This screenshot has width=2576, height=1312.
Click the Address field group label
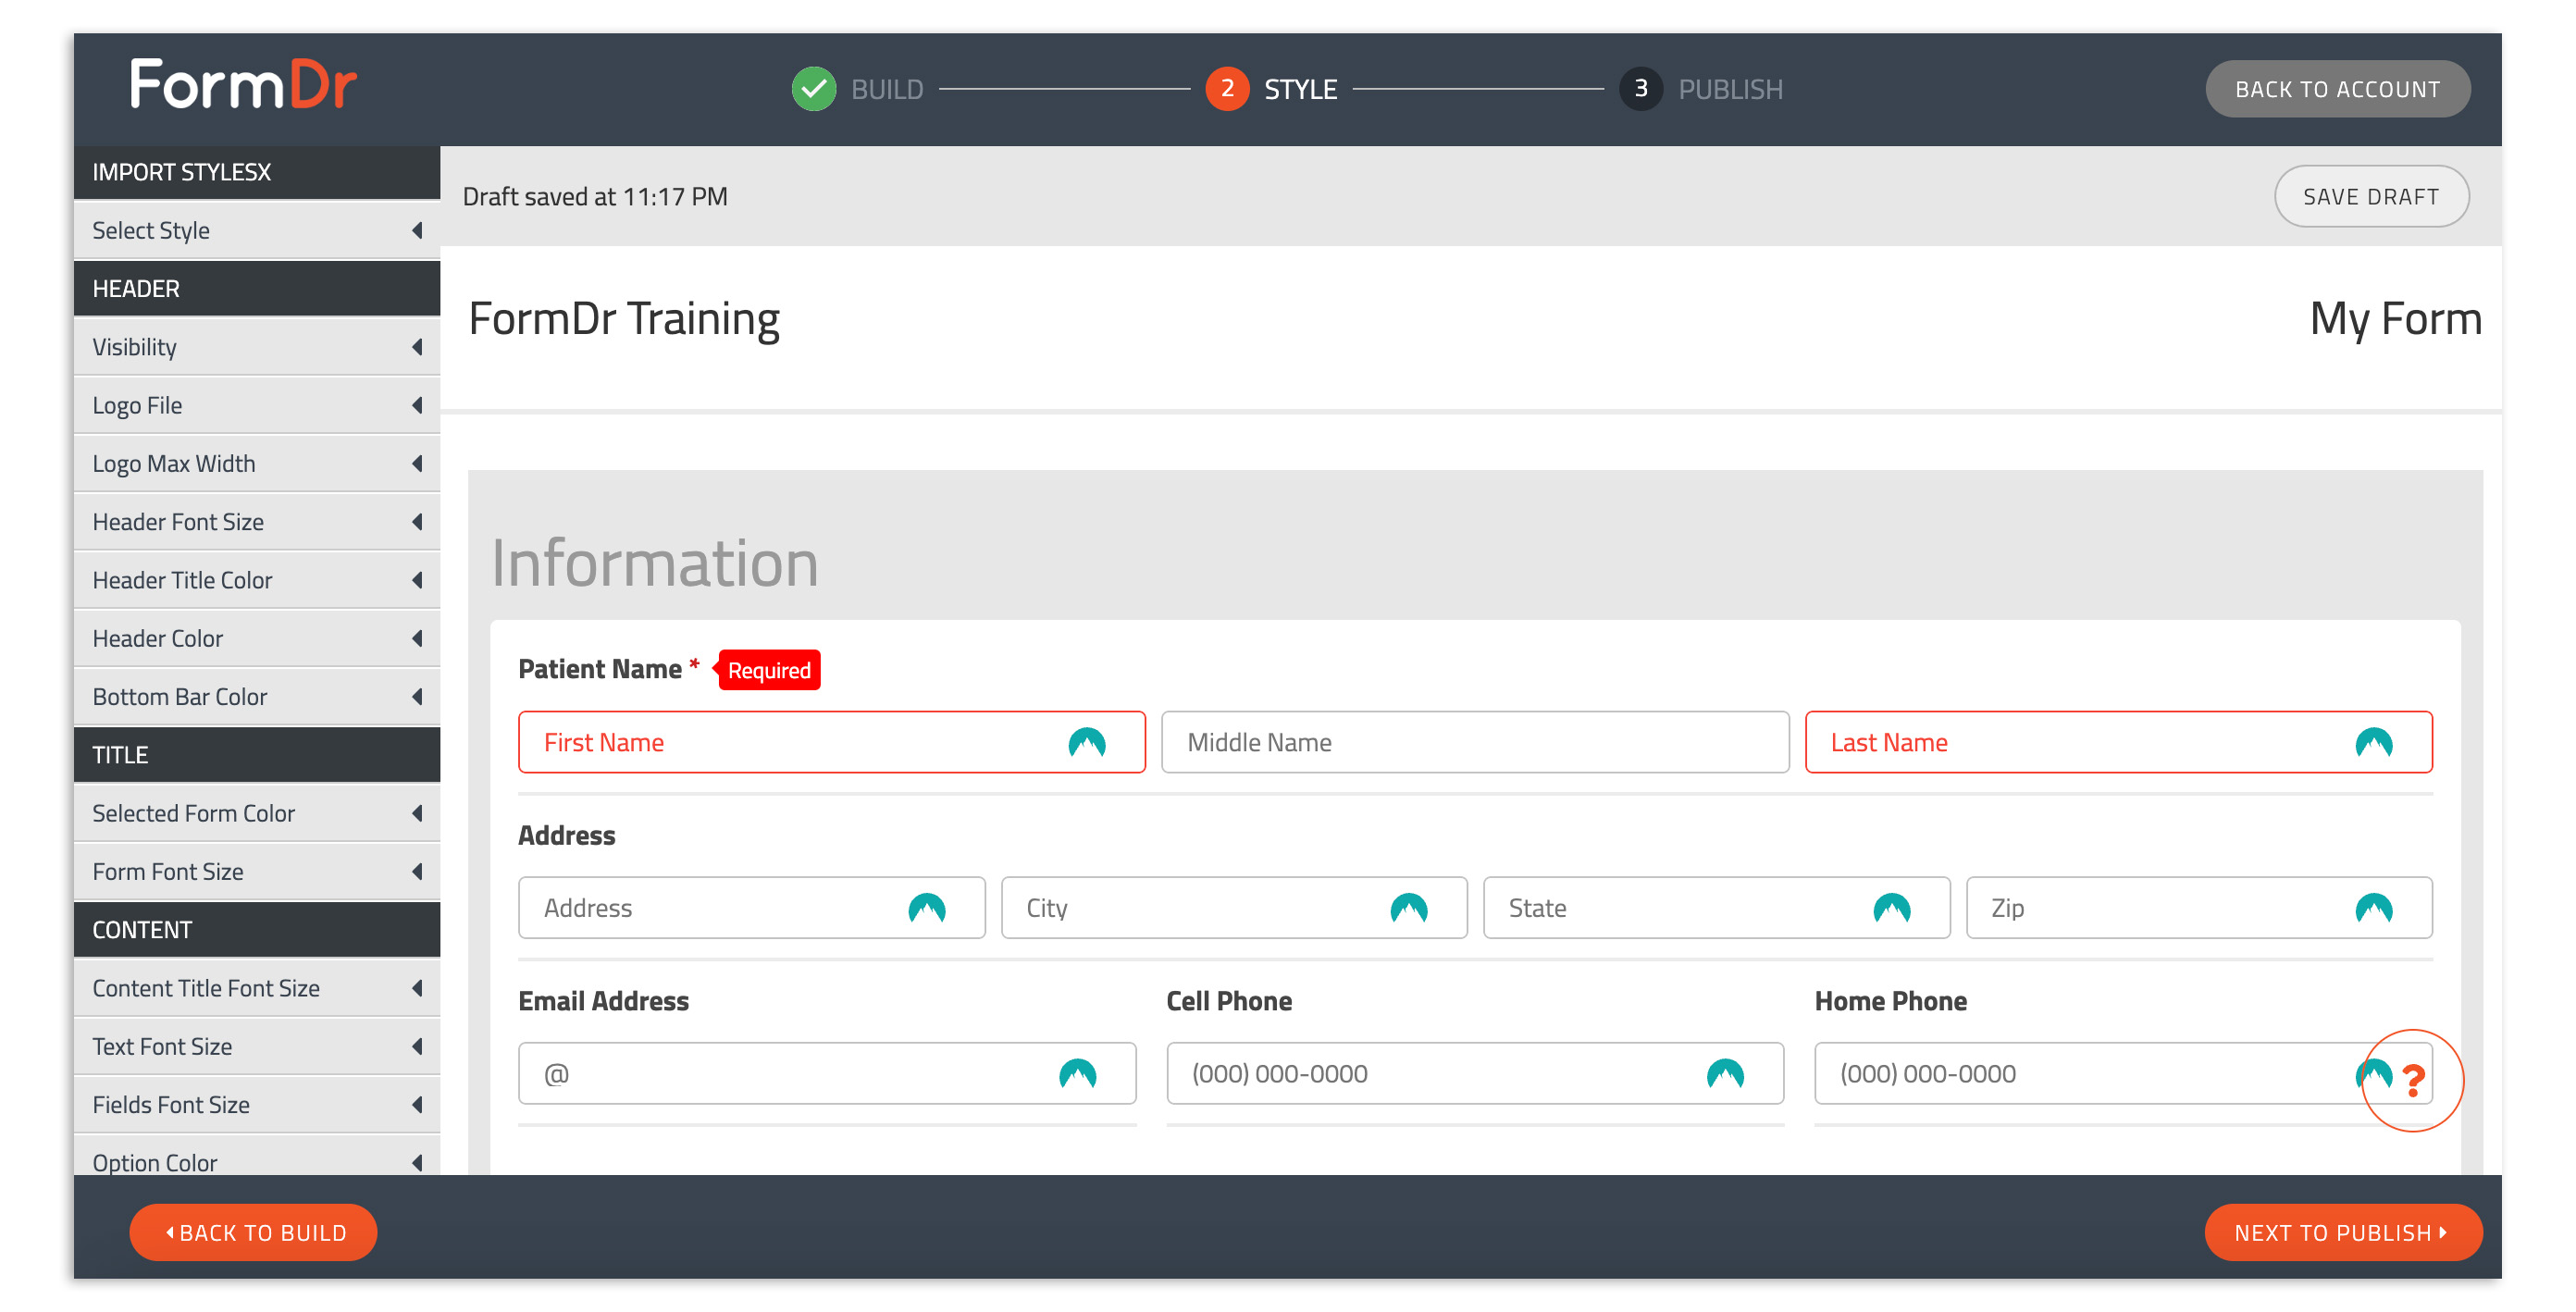566,835
